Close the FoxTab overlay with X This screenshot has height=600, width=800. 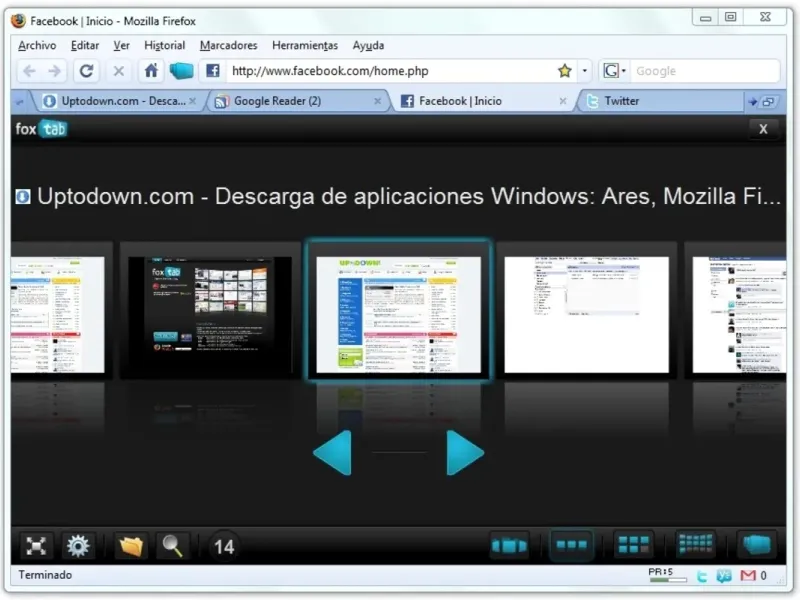763,129
